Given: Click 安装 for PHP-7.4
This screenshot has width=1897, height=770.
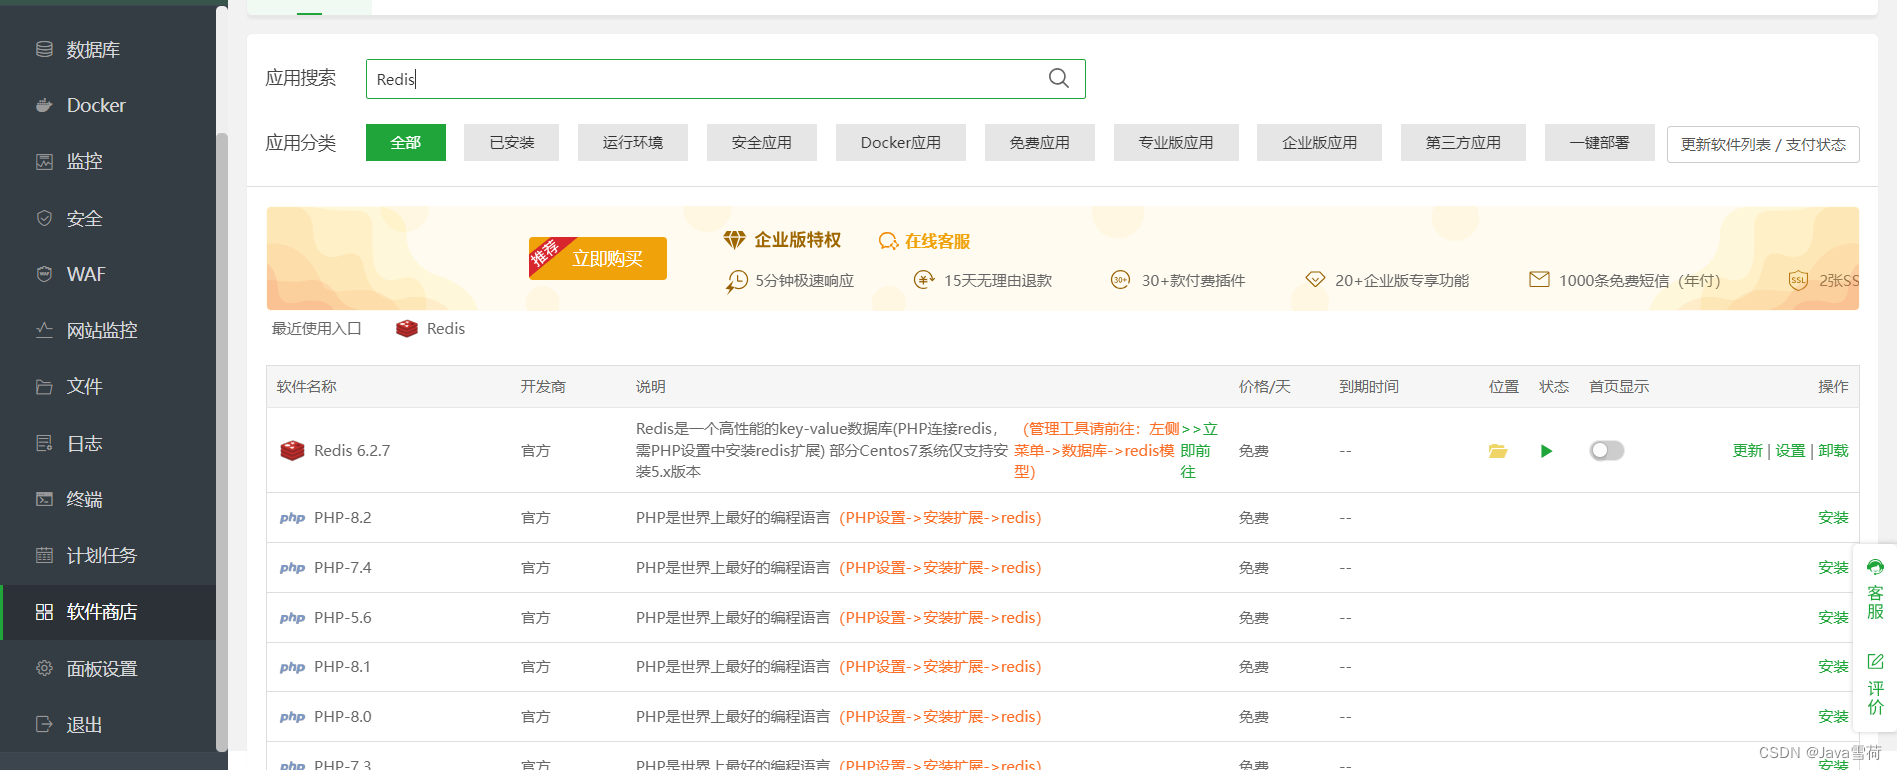Looking at the screenshot, I should coord(1833,568).
